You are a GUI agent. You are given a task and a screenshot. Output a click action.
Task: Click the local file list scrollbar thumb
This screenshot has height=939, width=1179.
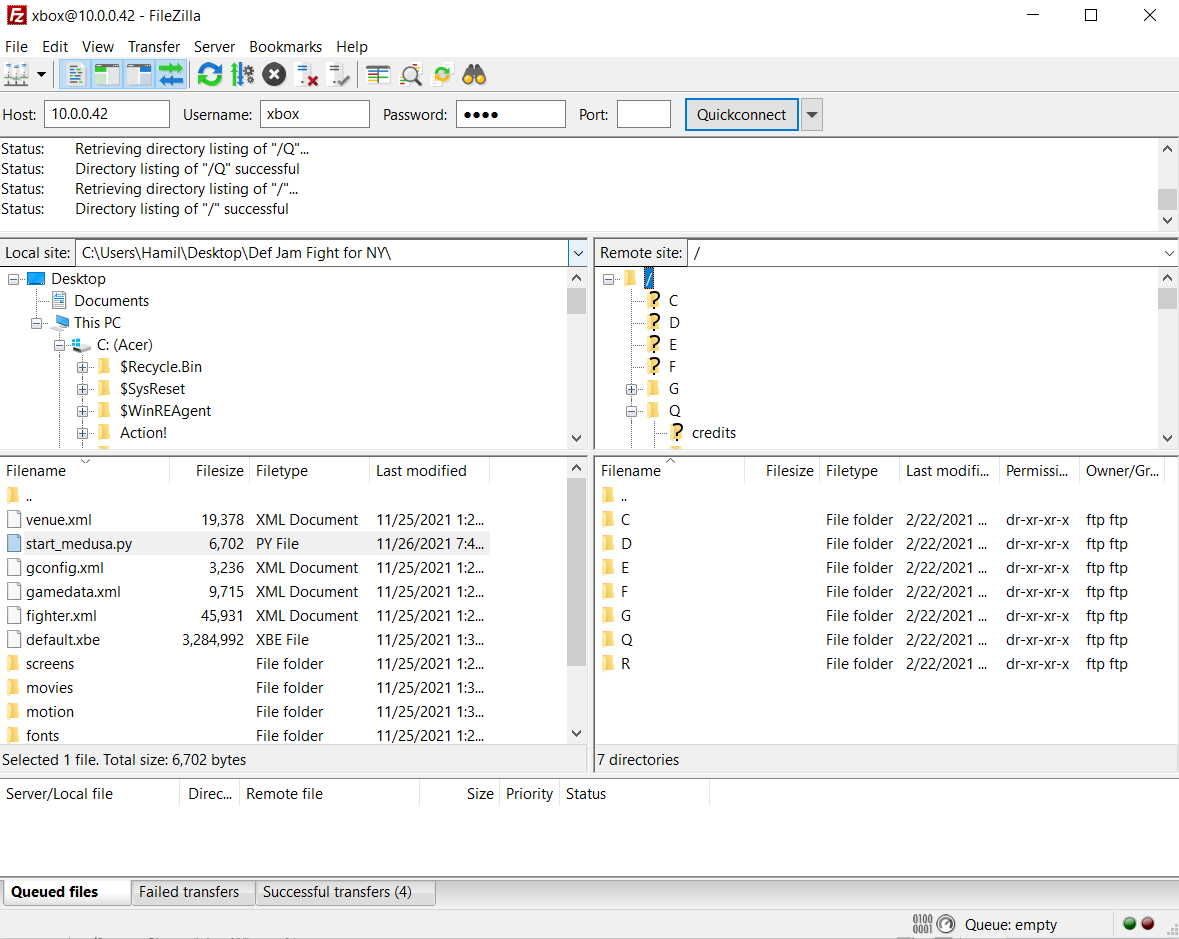(x=576, y=571)
